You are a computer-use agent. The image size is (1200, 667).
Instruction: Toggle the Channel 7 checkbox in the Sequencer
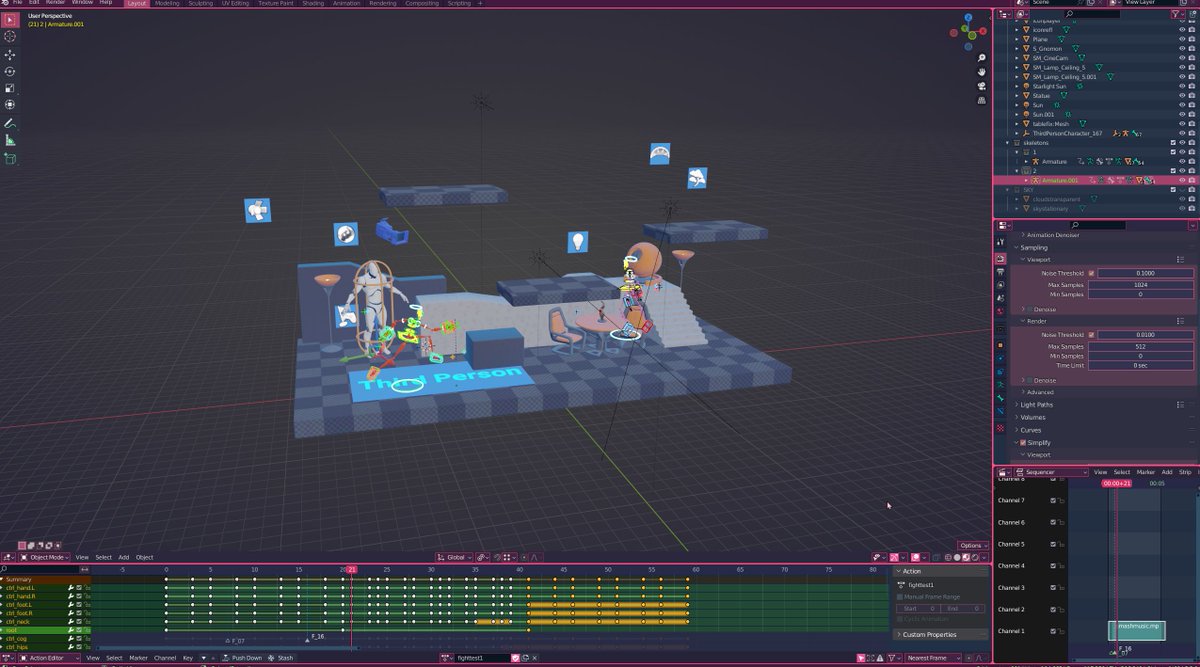tap(1053, 500)
